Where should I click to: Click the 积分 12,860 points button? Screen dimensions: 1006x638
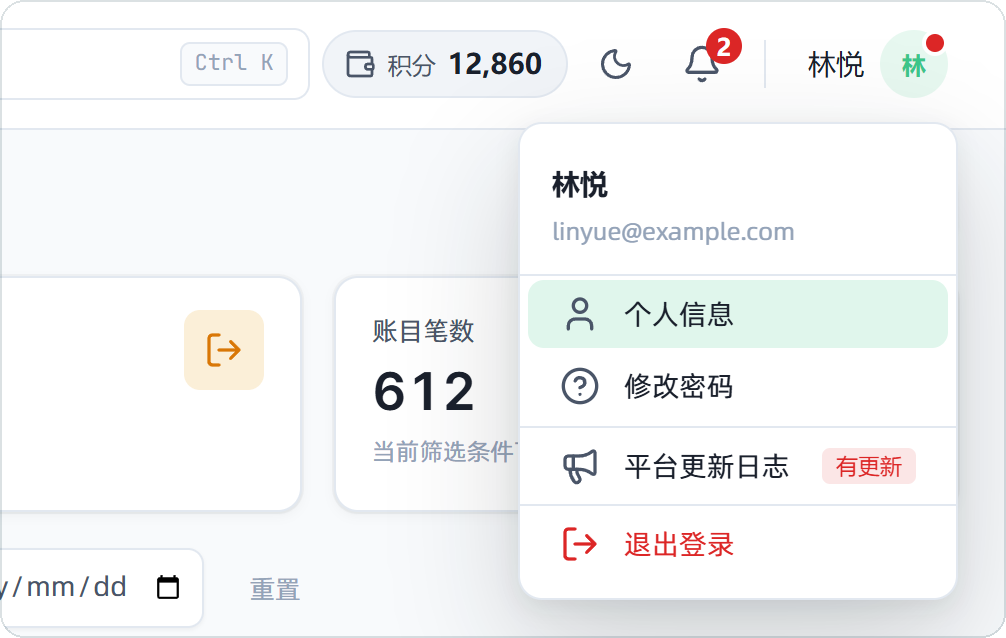[445, 64]
